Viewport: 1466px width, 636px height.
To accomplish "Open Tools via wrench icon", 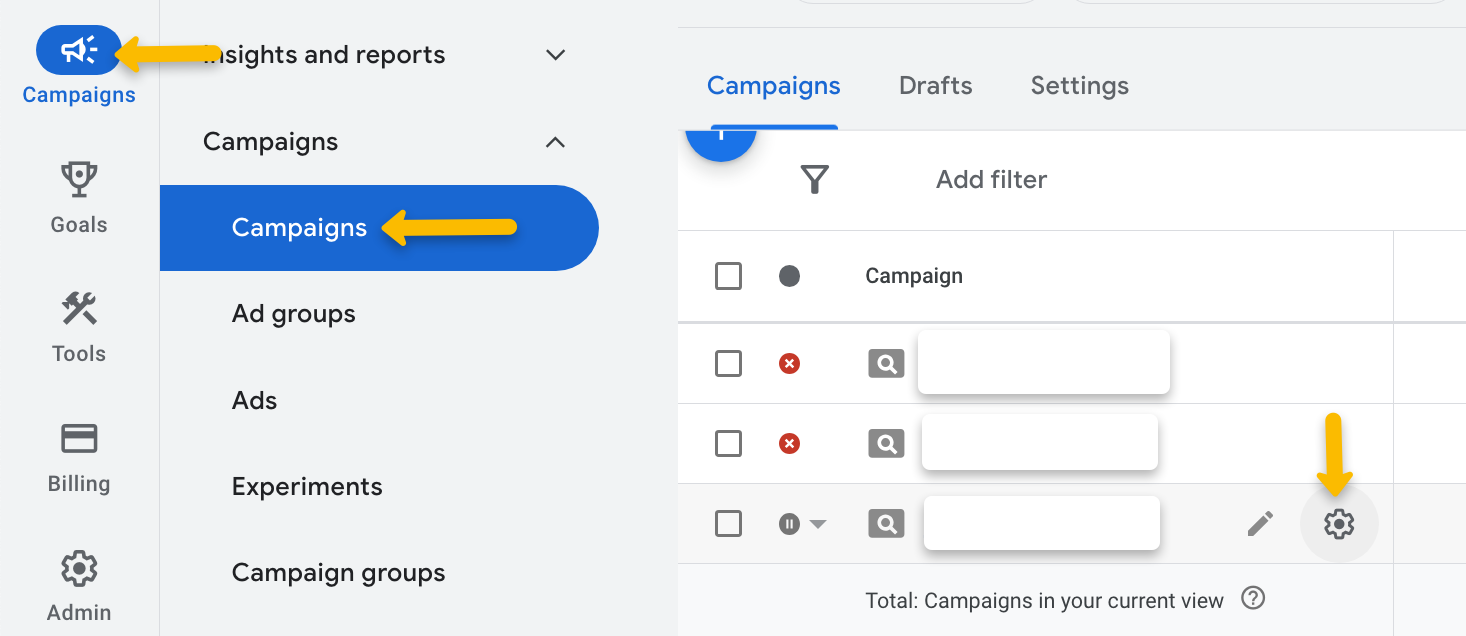I will coord(79,310).
